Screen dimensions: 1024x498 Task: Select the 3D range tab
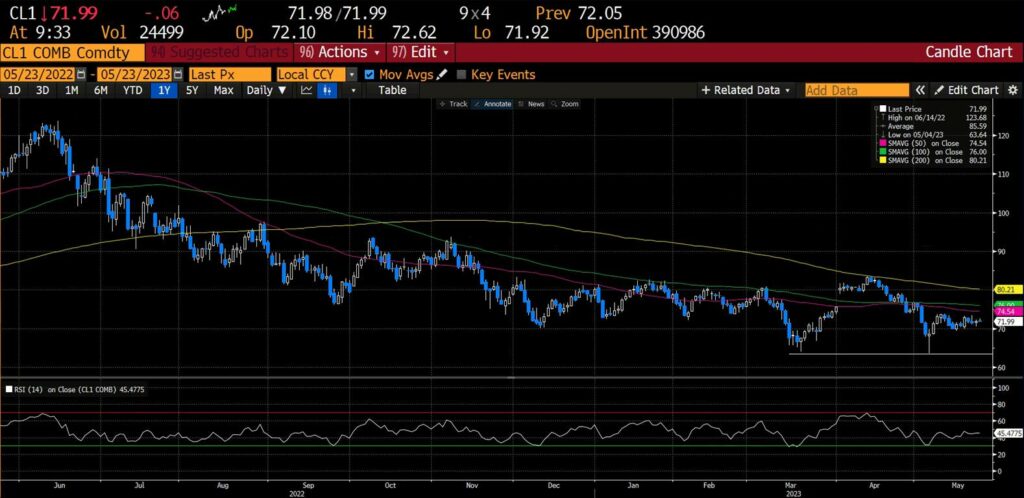[x=42, y=91]
